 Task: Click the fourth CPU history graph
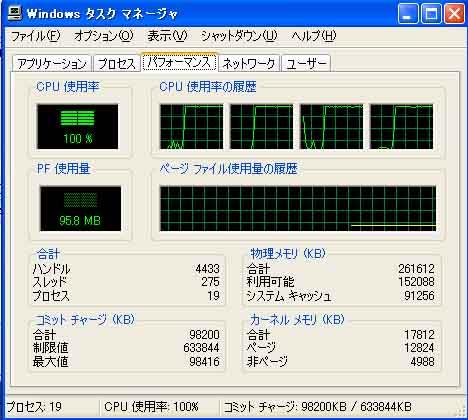402,127
